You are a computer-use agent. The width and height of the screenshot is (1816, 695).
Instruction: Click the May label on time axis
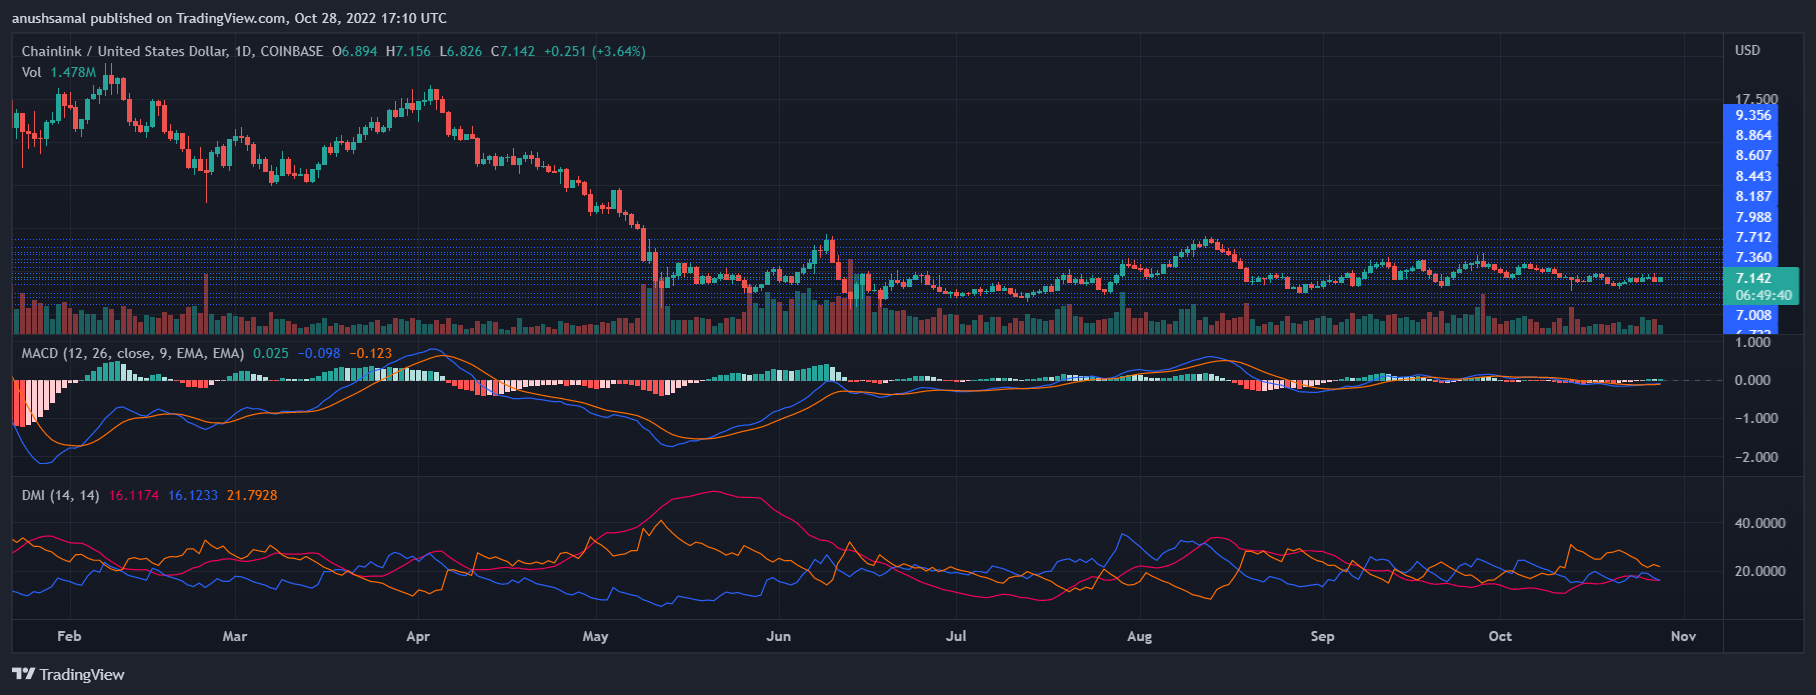(595, 636)
